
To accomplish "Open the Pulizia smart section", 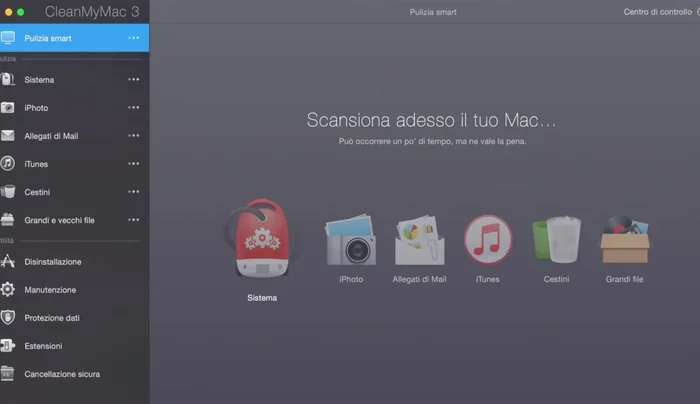I will pyautogui.click(x=75, y=38).
